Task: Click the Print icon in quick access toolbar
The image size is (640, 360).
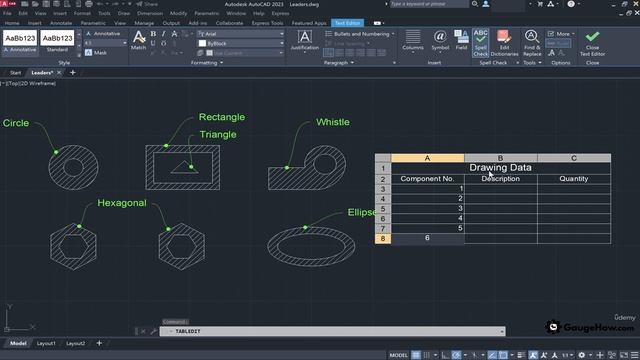Action: point(89,4)
